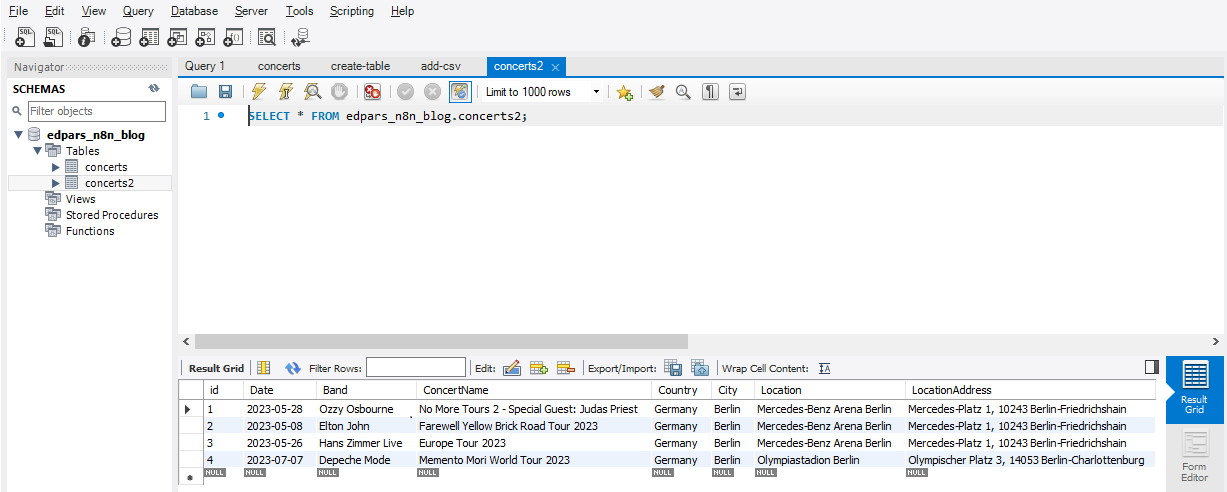1227x492 pixels.
Task: Expand the concerts table tree node
Action: pyautogui.click(x=56, y=167)
